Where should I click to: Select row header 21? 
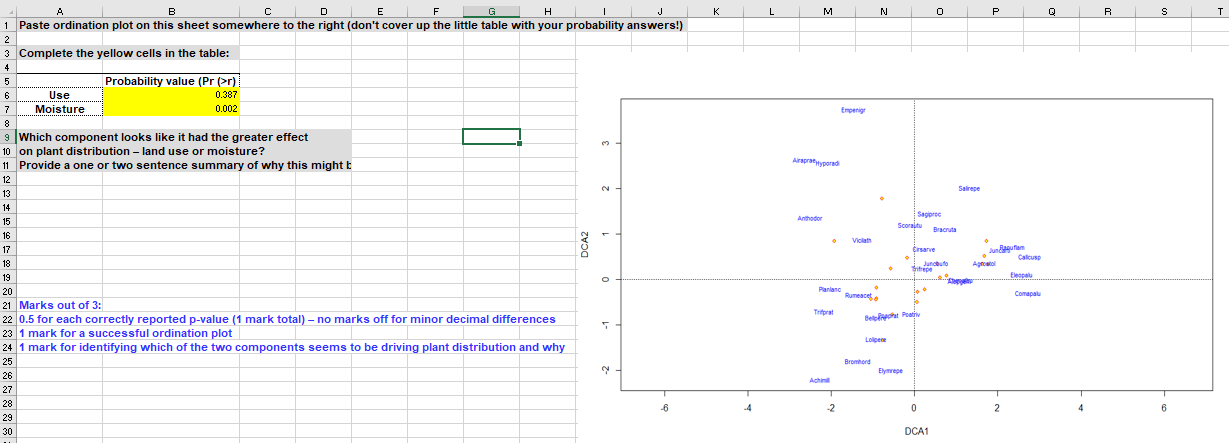click(x=8, y=304)
